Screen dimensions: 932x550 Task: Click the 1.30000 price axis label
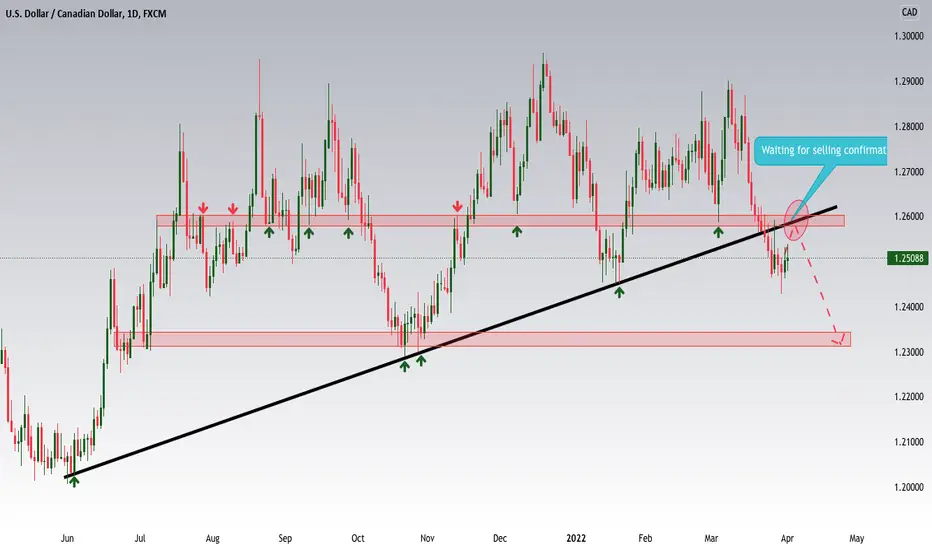908,36
